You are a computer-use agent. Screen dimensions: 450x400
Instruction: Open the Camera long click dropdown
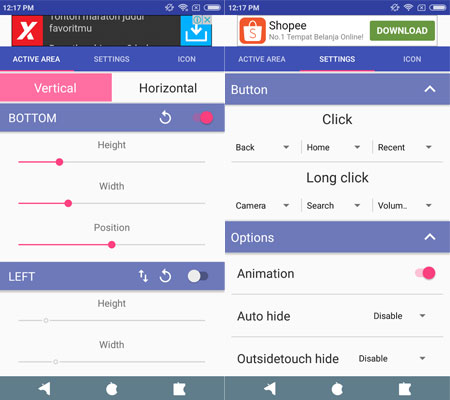click(x=262, y=205)
